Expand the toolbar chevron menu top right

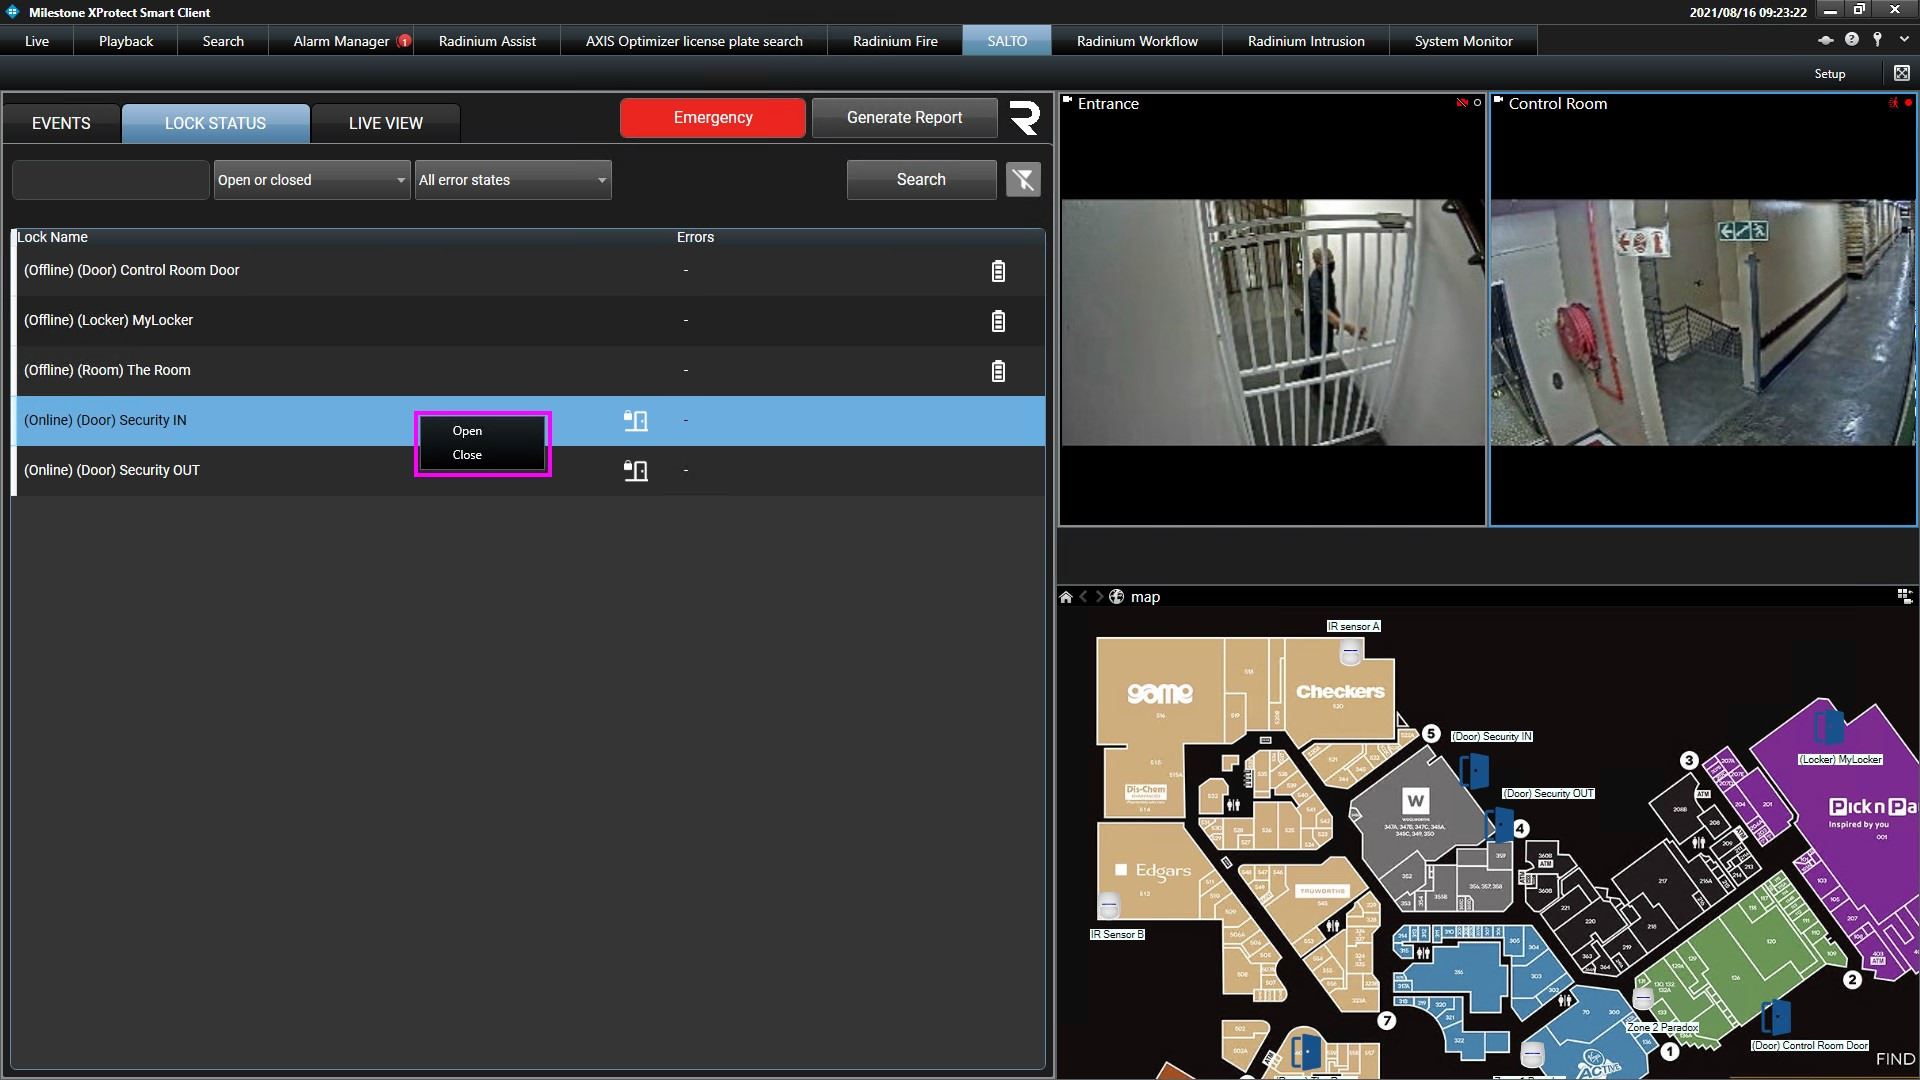click(x=1904, y=39)
